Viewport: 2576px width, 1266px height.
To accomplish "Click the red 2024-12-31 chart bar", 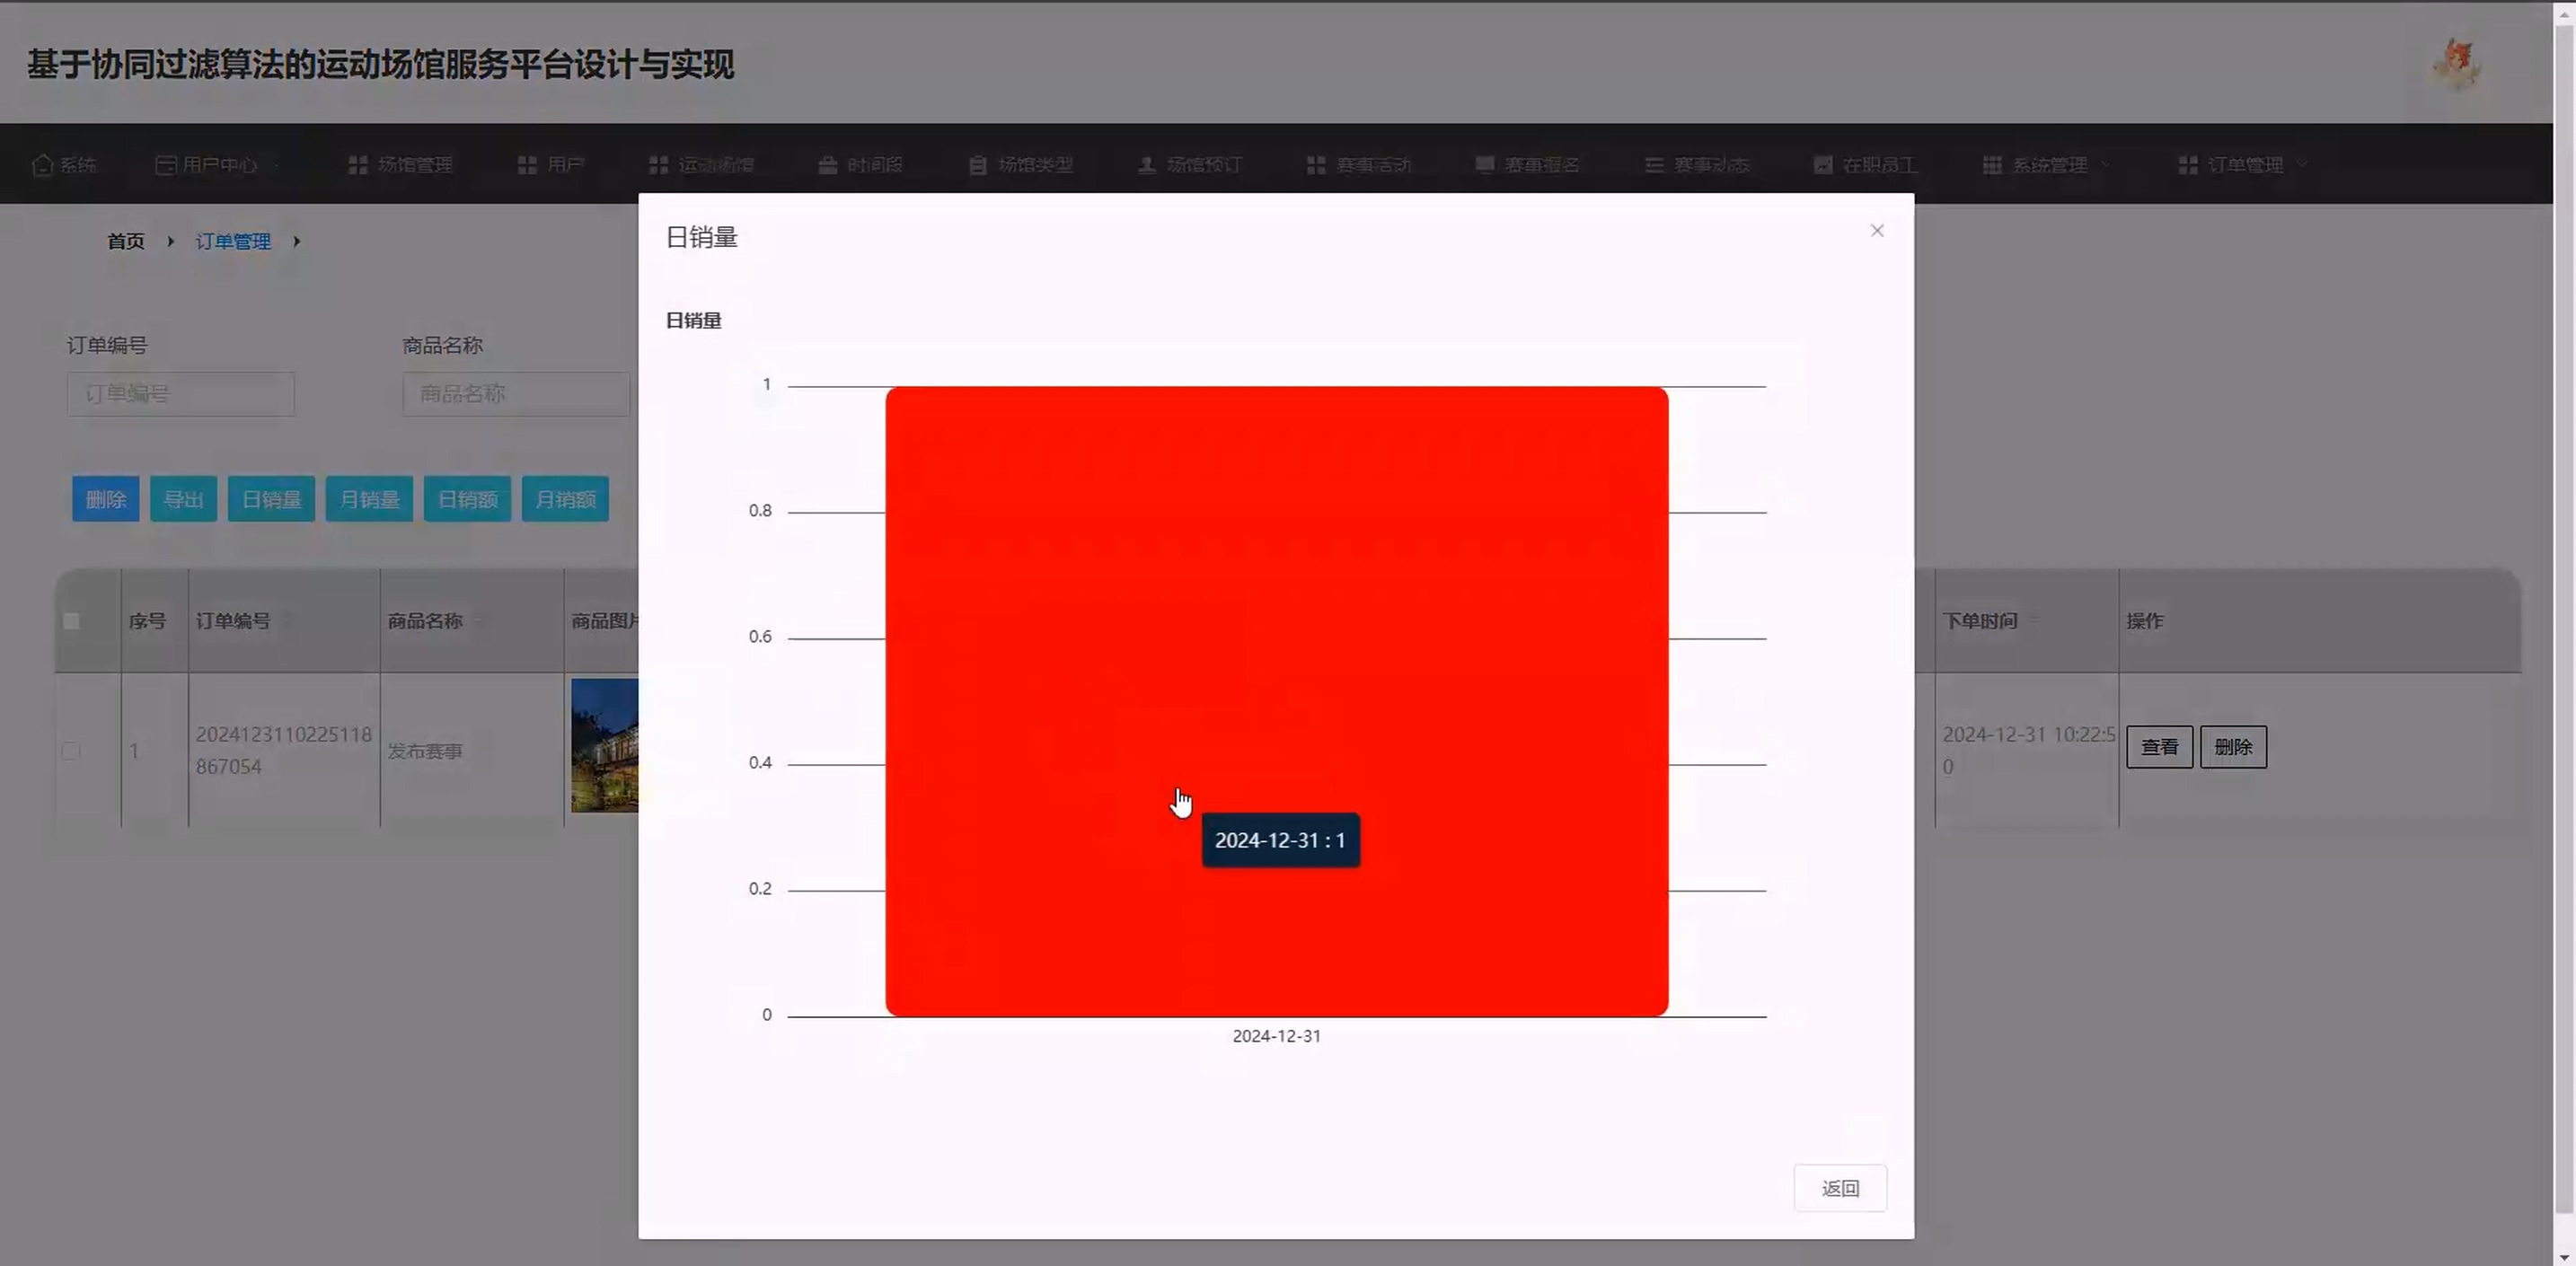I will (1275, 600).
